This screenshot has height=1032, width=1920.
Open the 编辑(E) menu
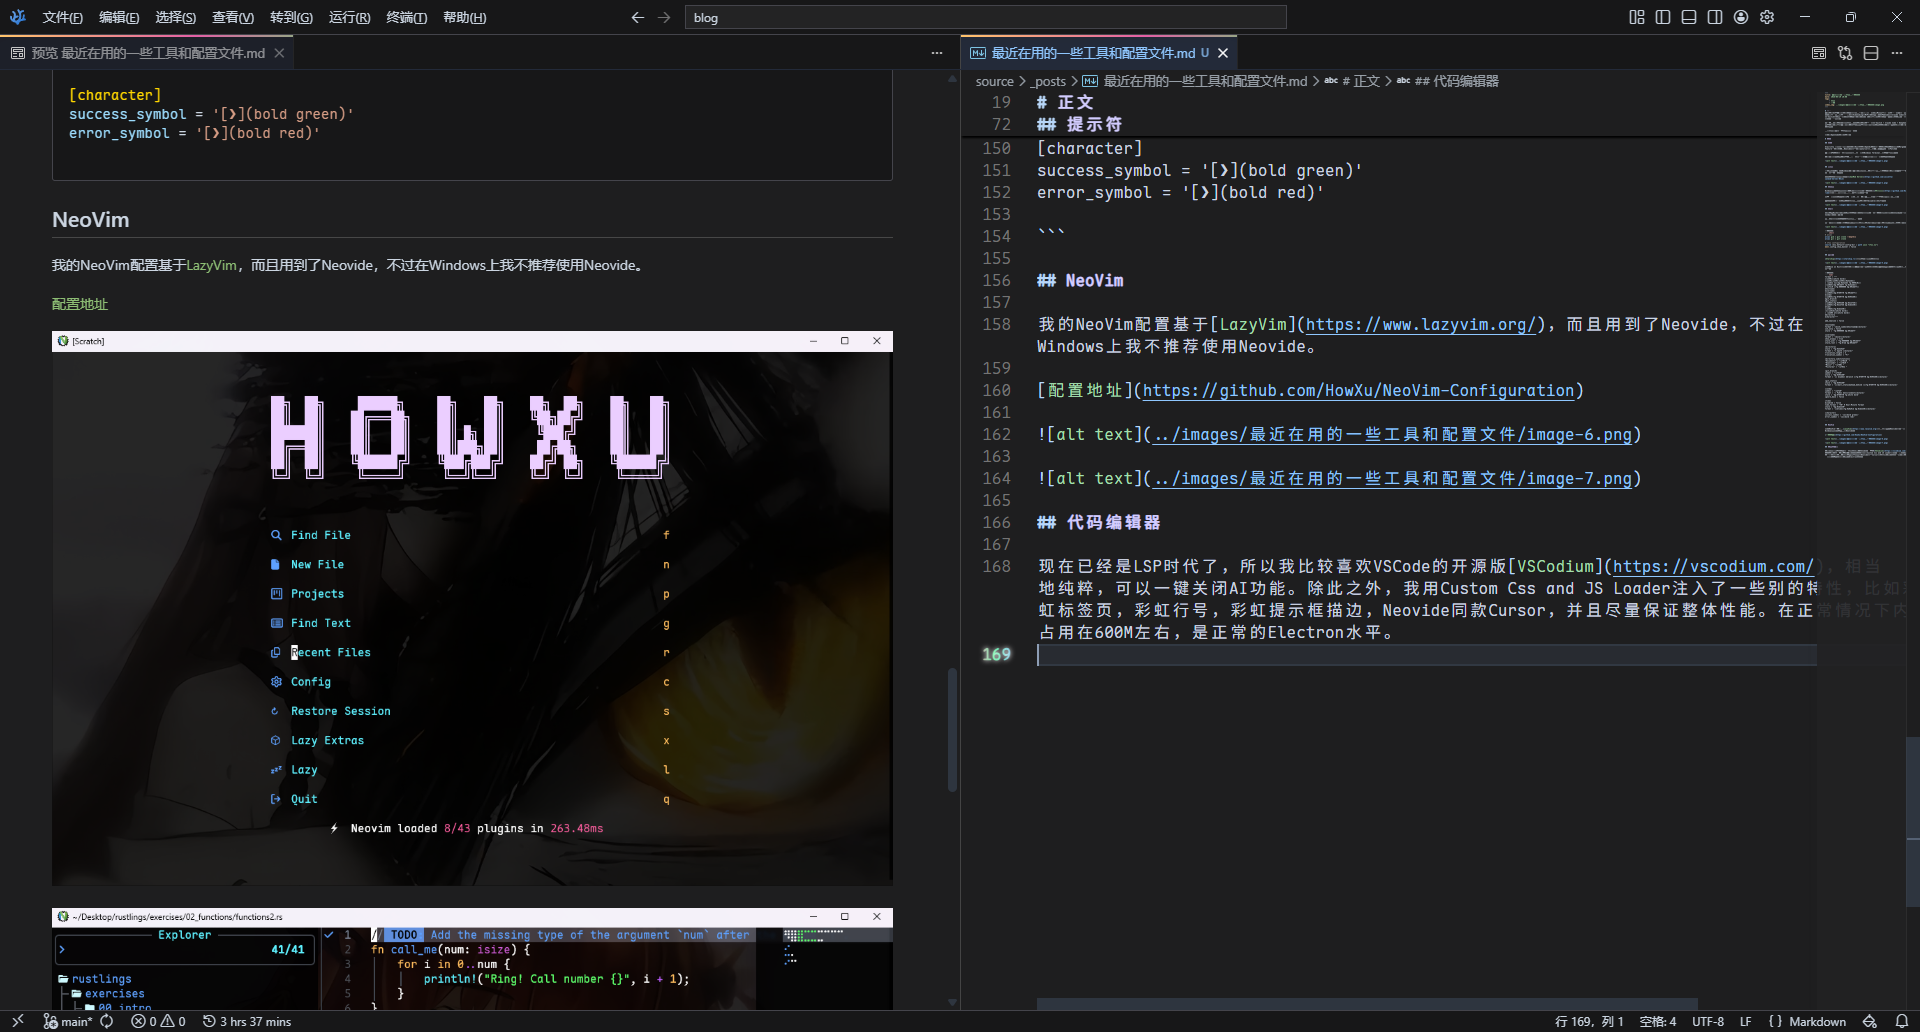tap(119, 17)
